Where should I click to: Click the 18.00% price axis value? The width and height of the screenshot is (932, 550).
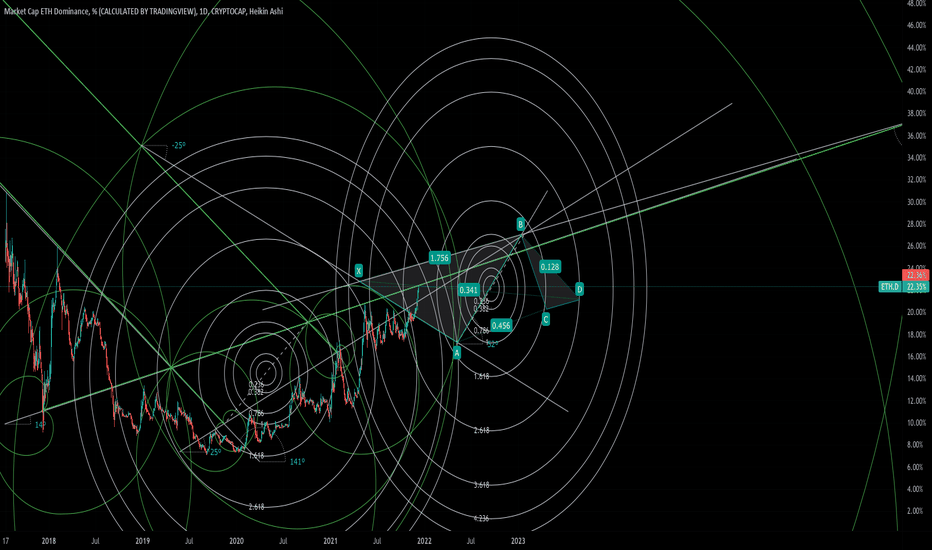click(916, 335)
